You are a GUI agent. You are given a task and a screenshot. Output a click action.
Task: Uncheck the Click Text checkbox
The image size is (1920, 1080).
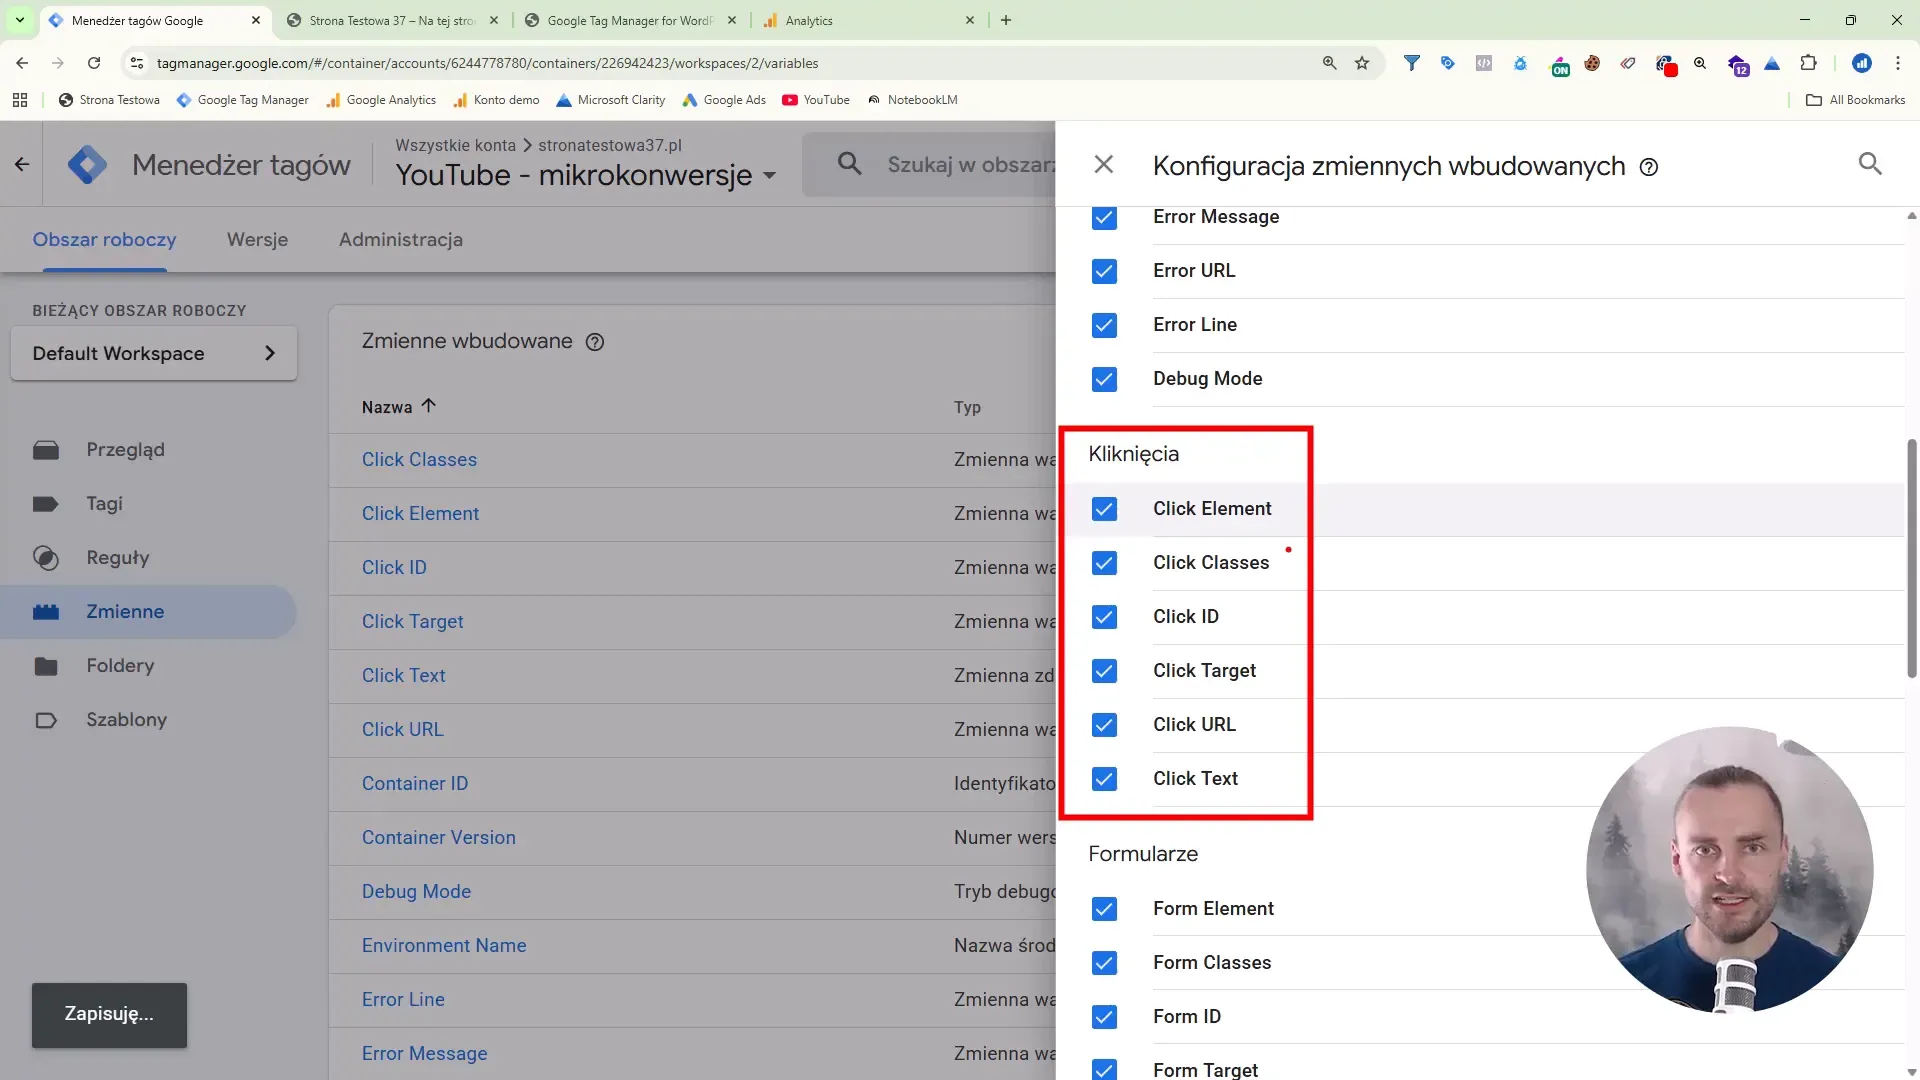pyautogui.click(x=1104, y=779)
